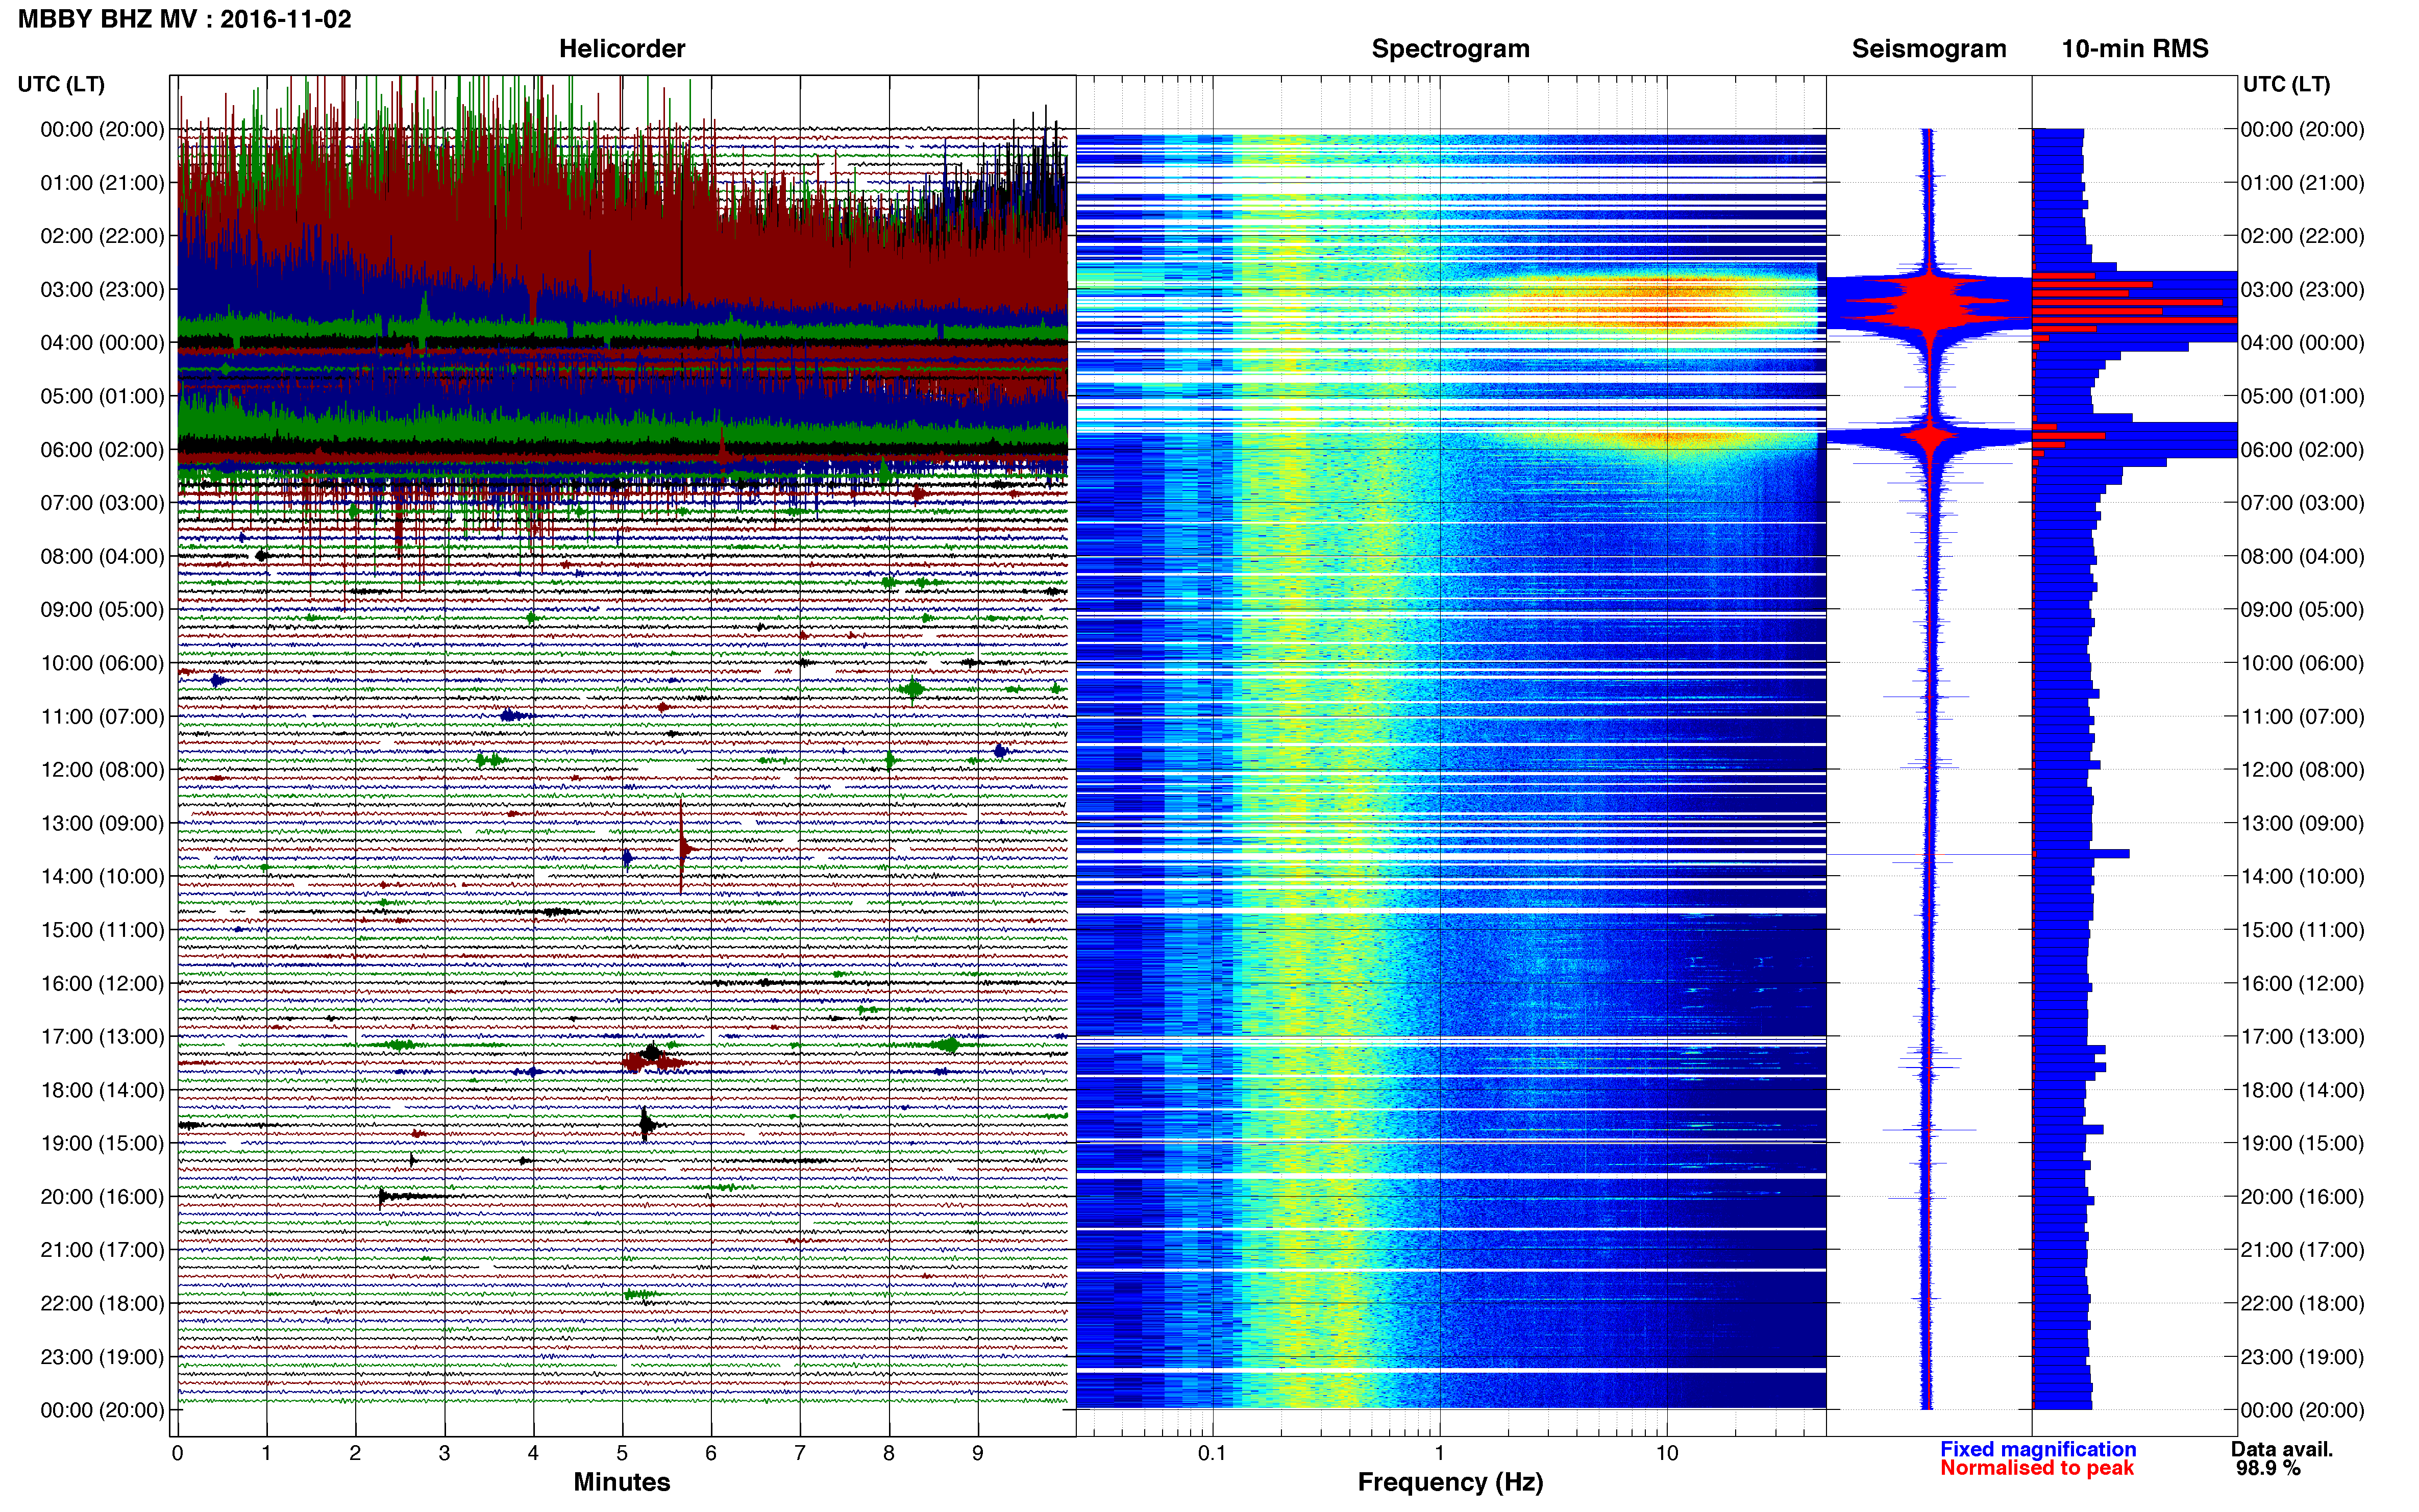This screenshot has height=1512, width=2419.
Task: Click the RMS bar spike near 13:35
Action: [x=2082, y=854]
